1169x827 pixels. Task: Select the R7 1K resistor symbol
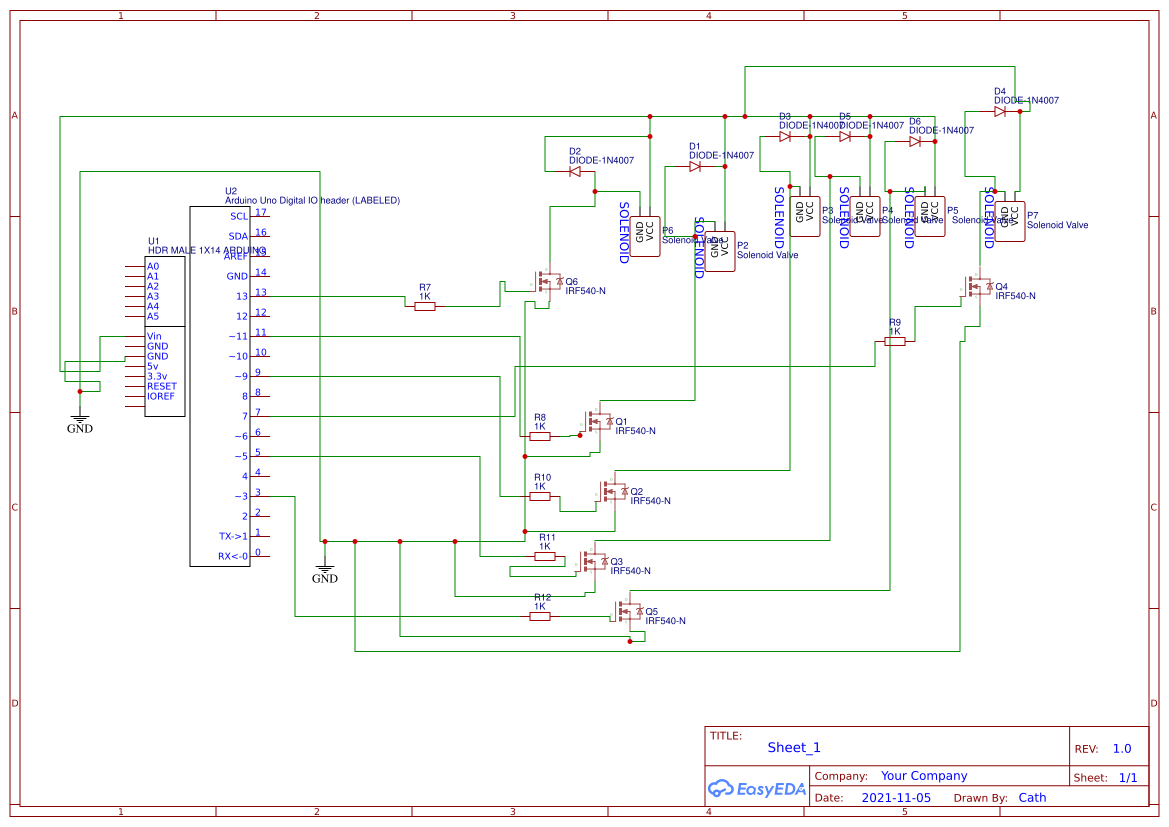(424, 306)
